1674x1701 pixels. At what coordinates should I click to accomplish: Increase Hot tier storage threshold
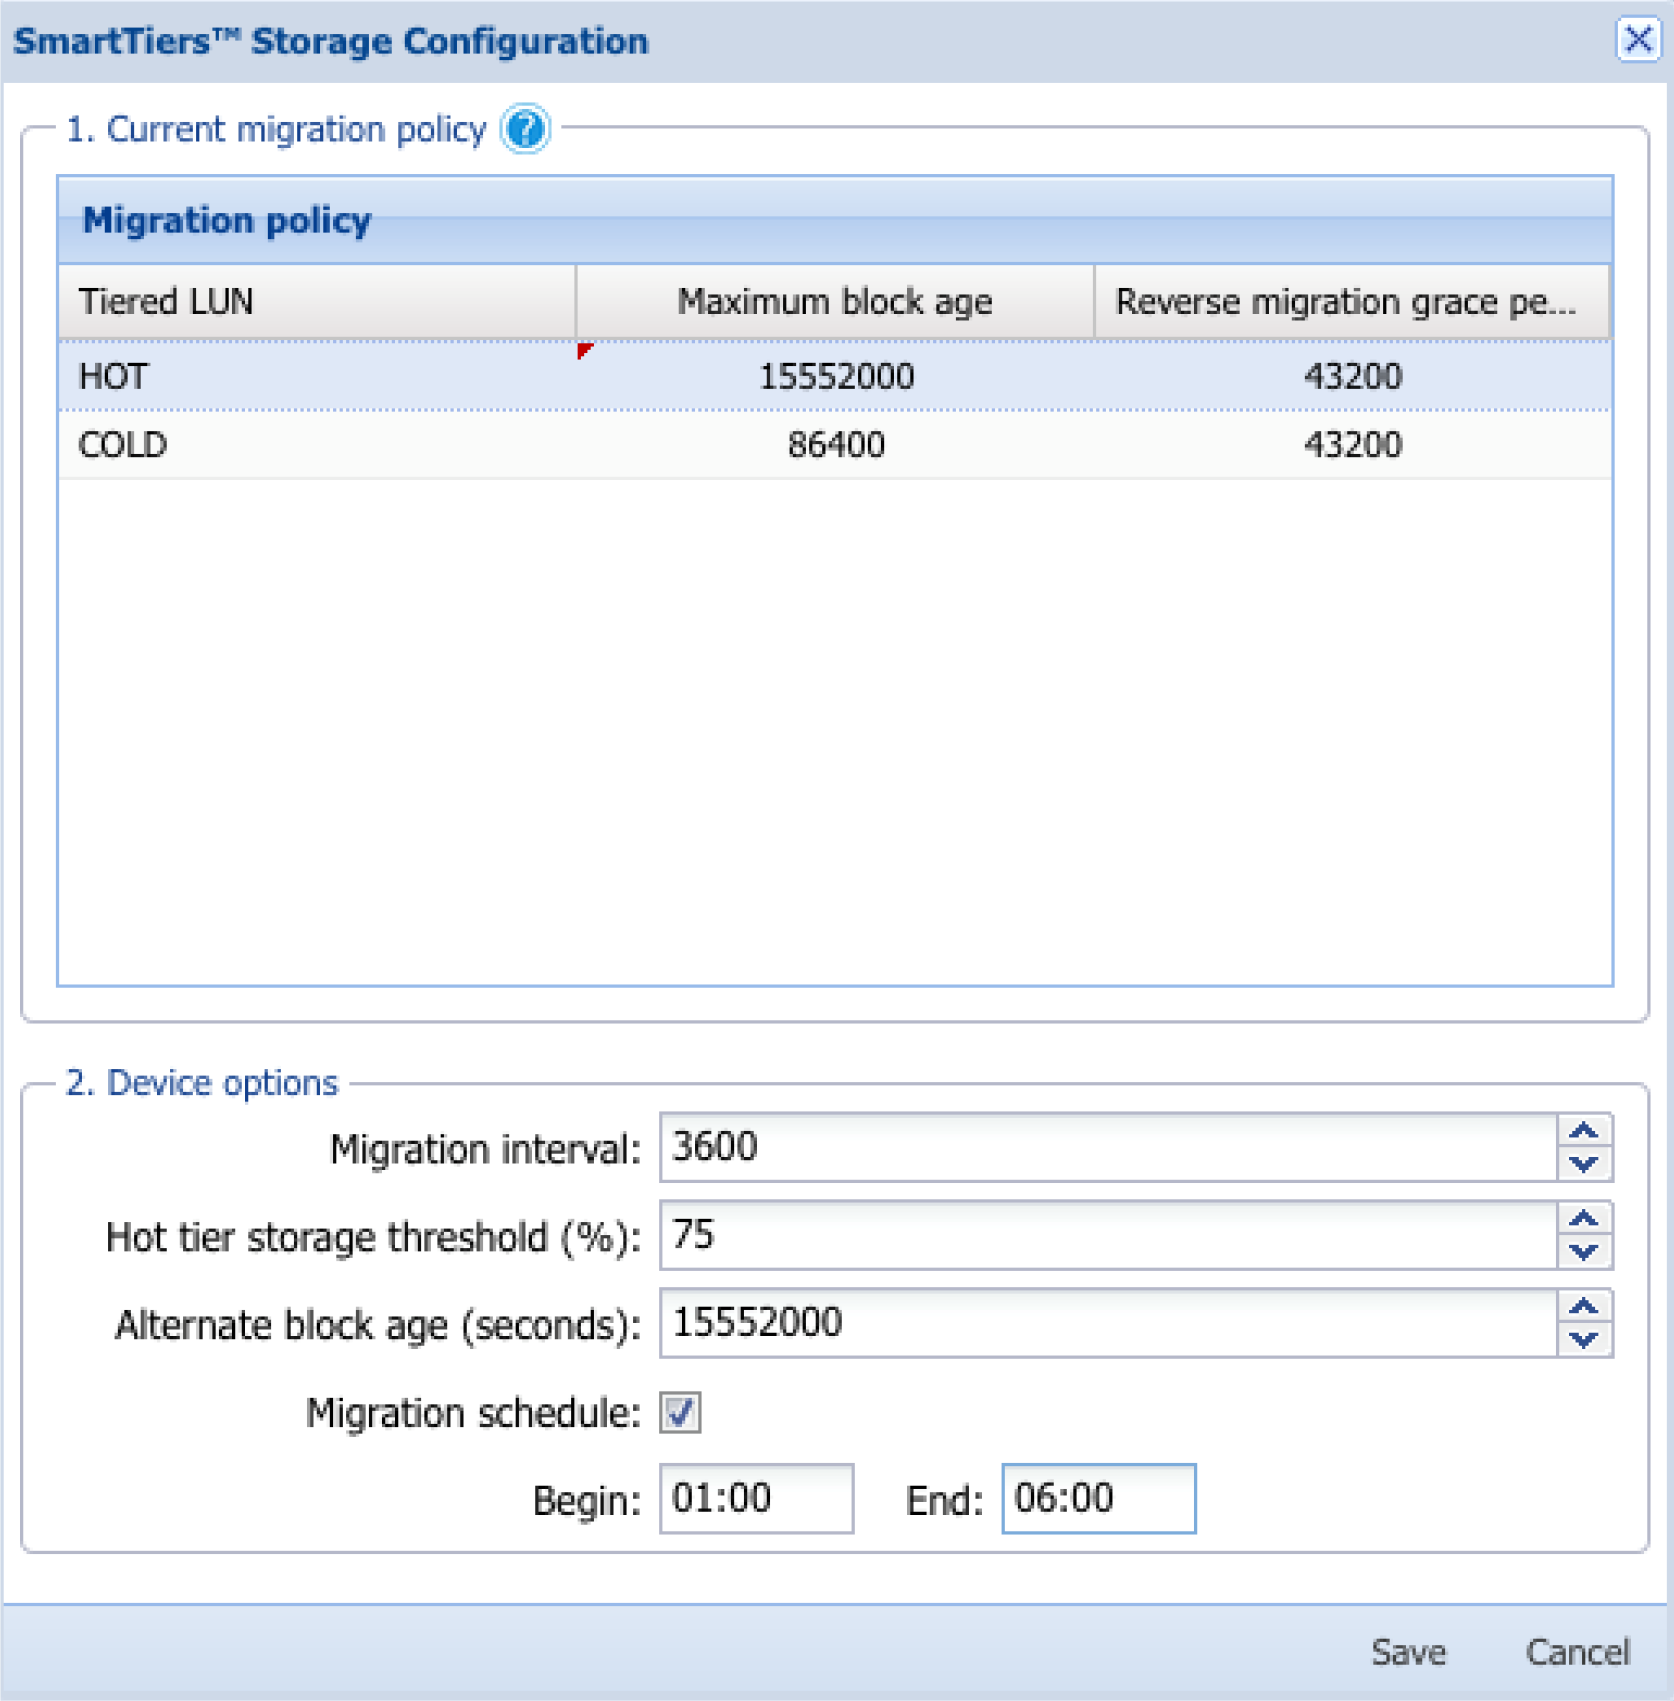(1583, 1219)
